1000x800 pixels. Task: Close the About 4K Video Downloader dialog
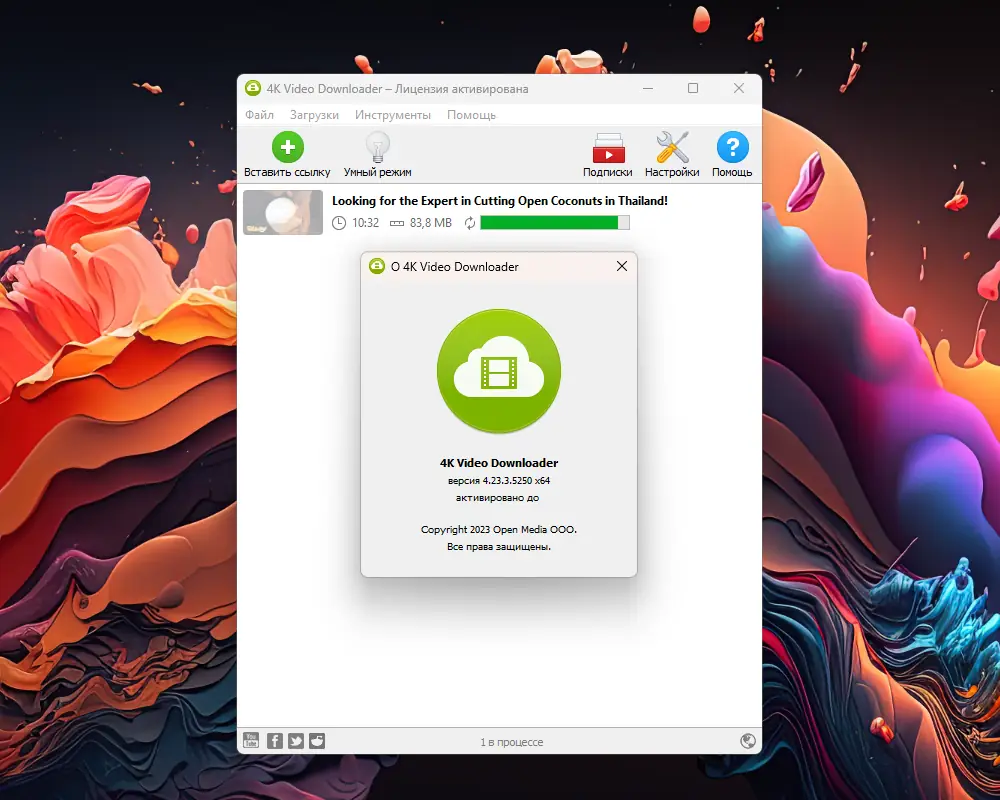622,266
